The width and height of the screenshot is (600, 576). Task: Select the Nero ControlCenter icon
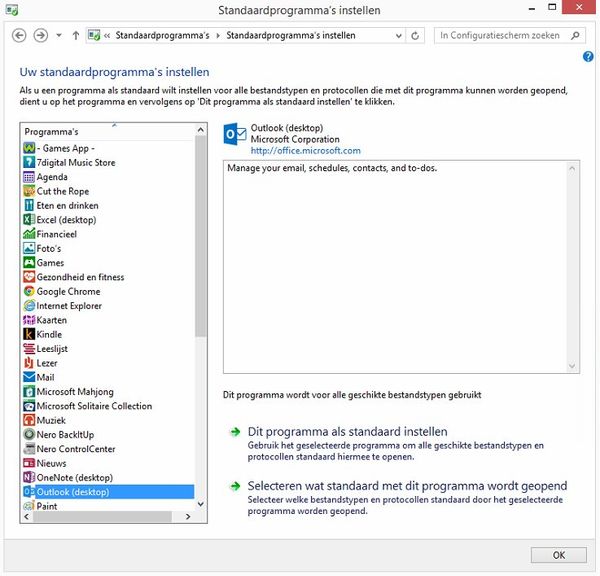pos(29,449)
